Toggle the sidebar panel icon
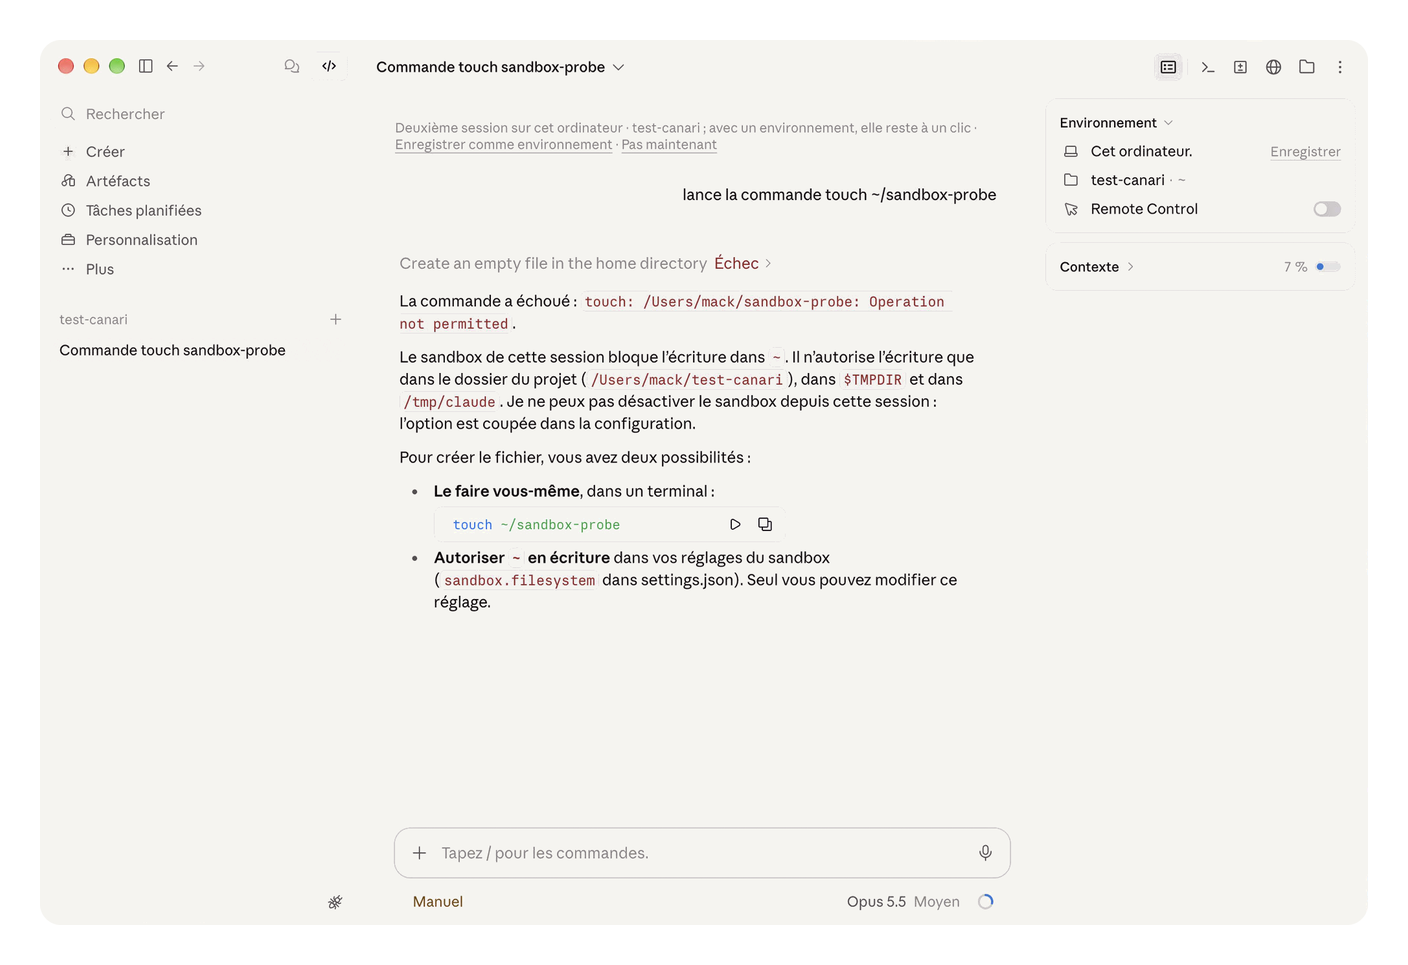 pos(146,66)
